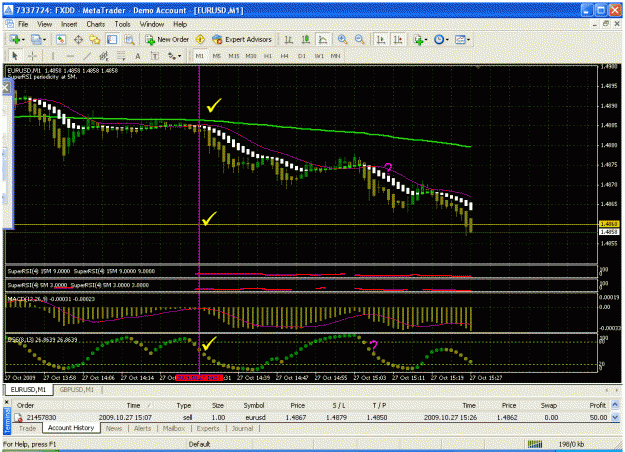Select the crosshair tool
This screenshot has width=625, height=452.
[x=32, y=56]
